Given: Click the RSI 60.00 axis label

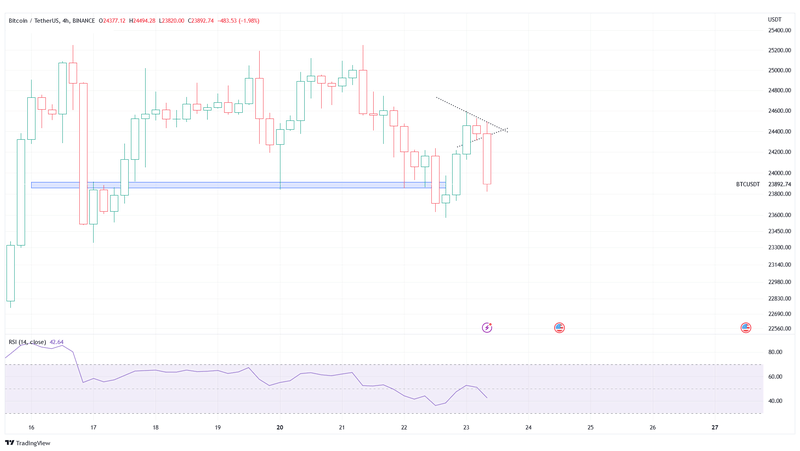Looking at the screenshot, I should pos(776,377).
